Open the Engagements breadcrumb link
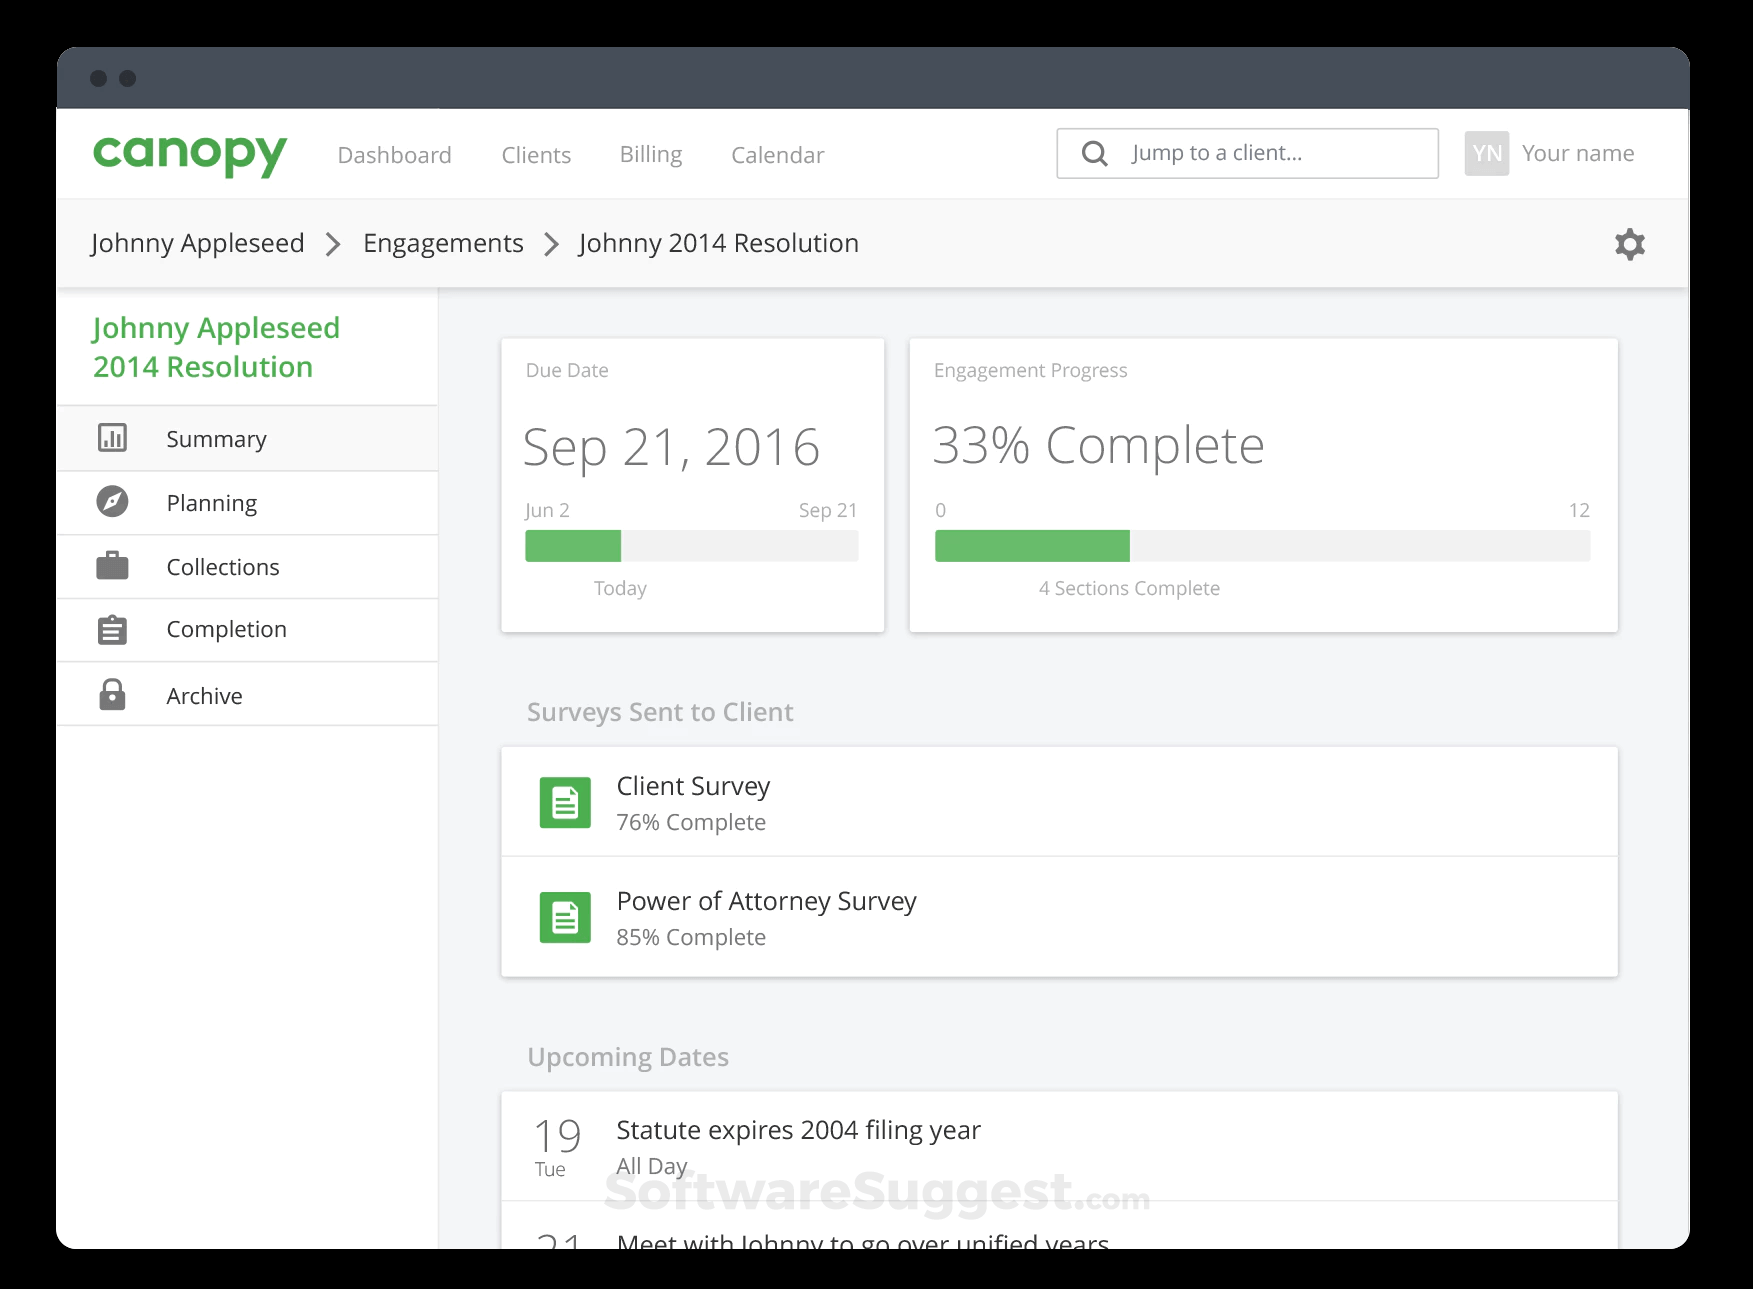 point(443,243)
